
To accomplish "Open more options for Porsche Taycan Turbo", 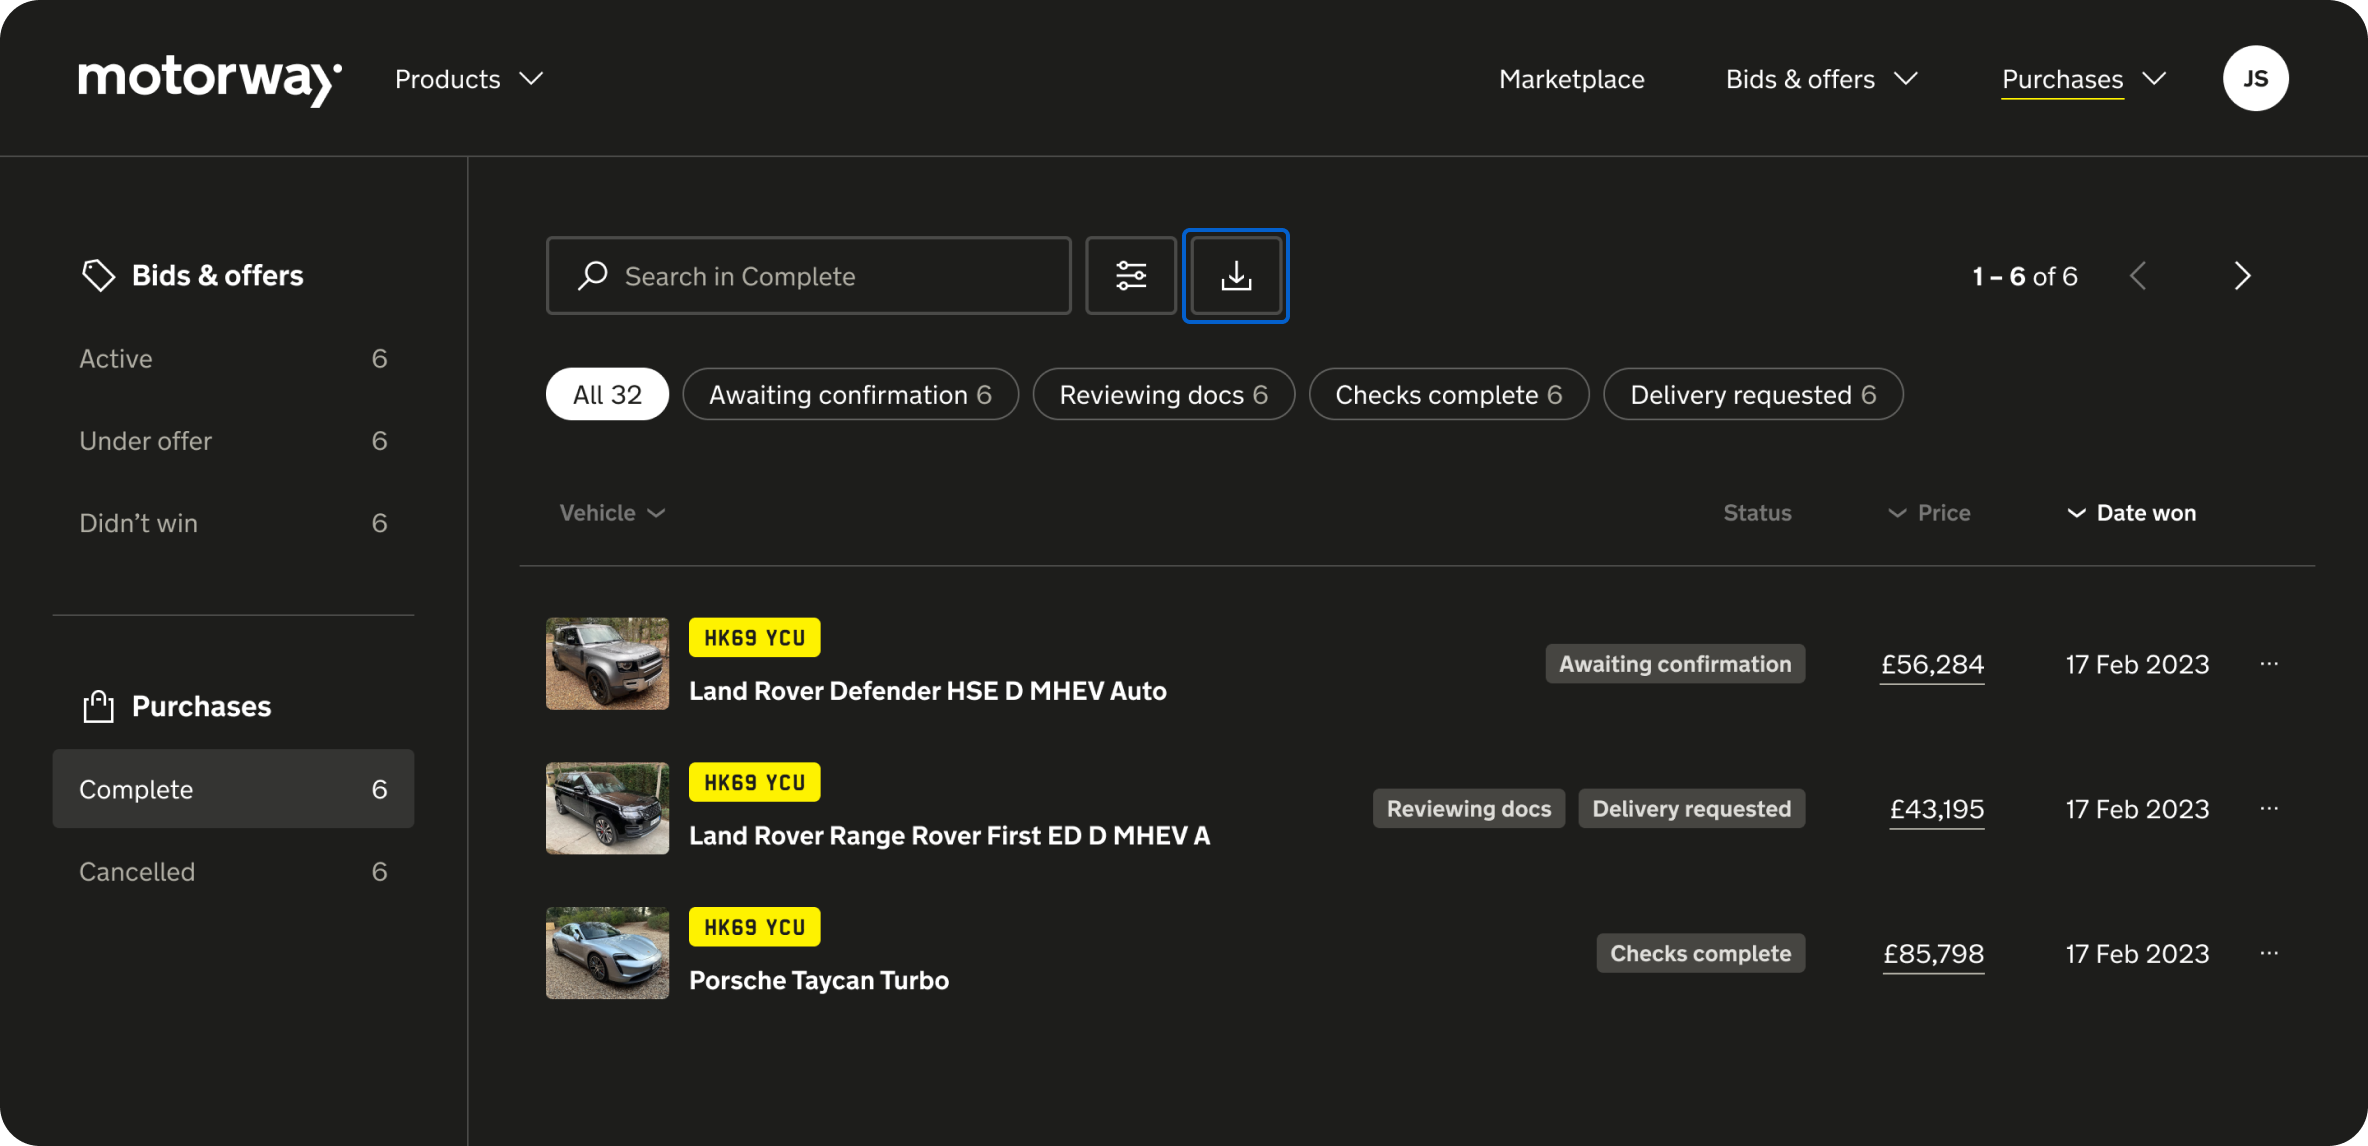I will (2269, 953).
